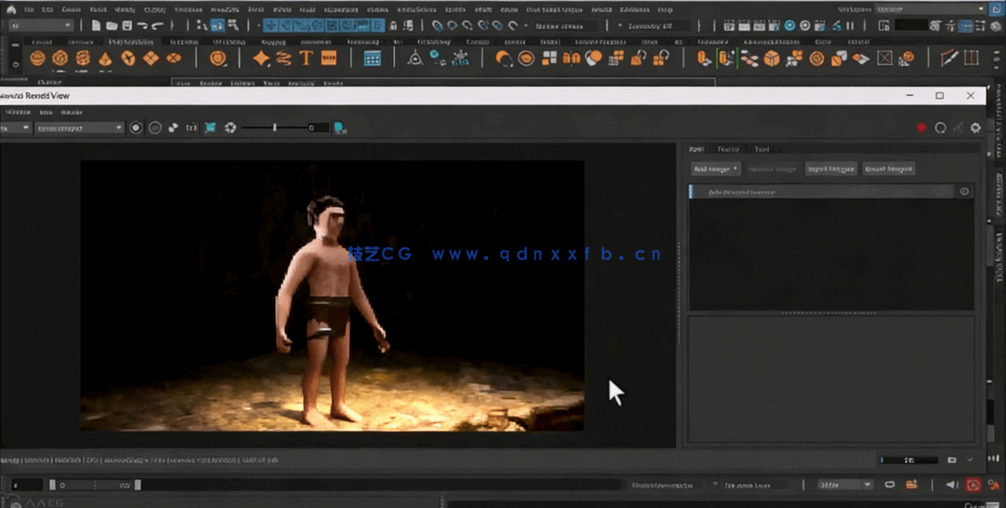The height and width of the screenshot is (508, 1006).
Task: Expand the camera selection dropdown in Render View
Action: 119,128
